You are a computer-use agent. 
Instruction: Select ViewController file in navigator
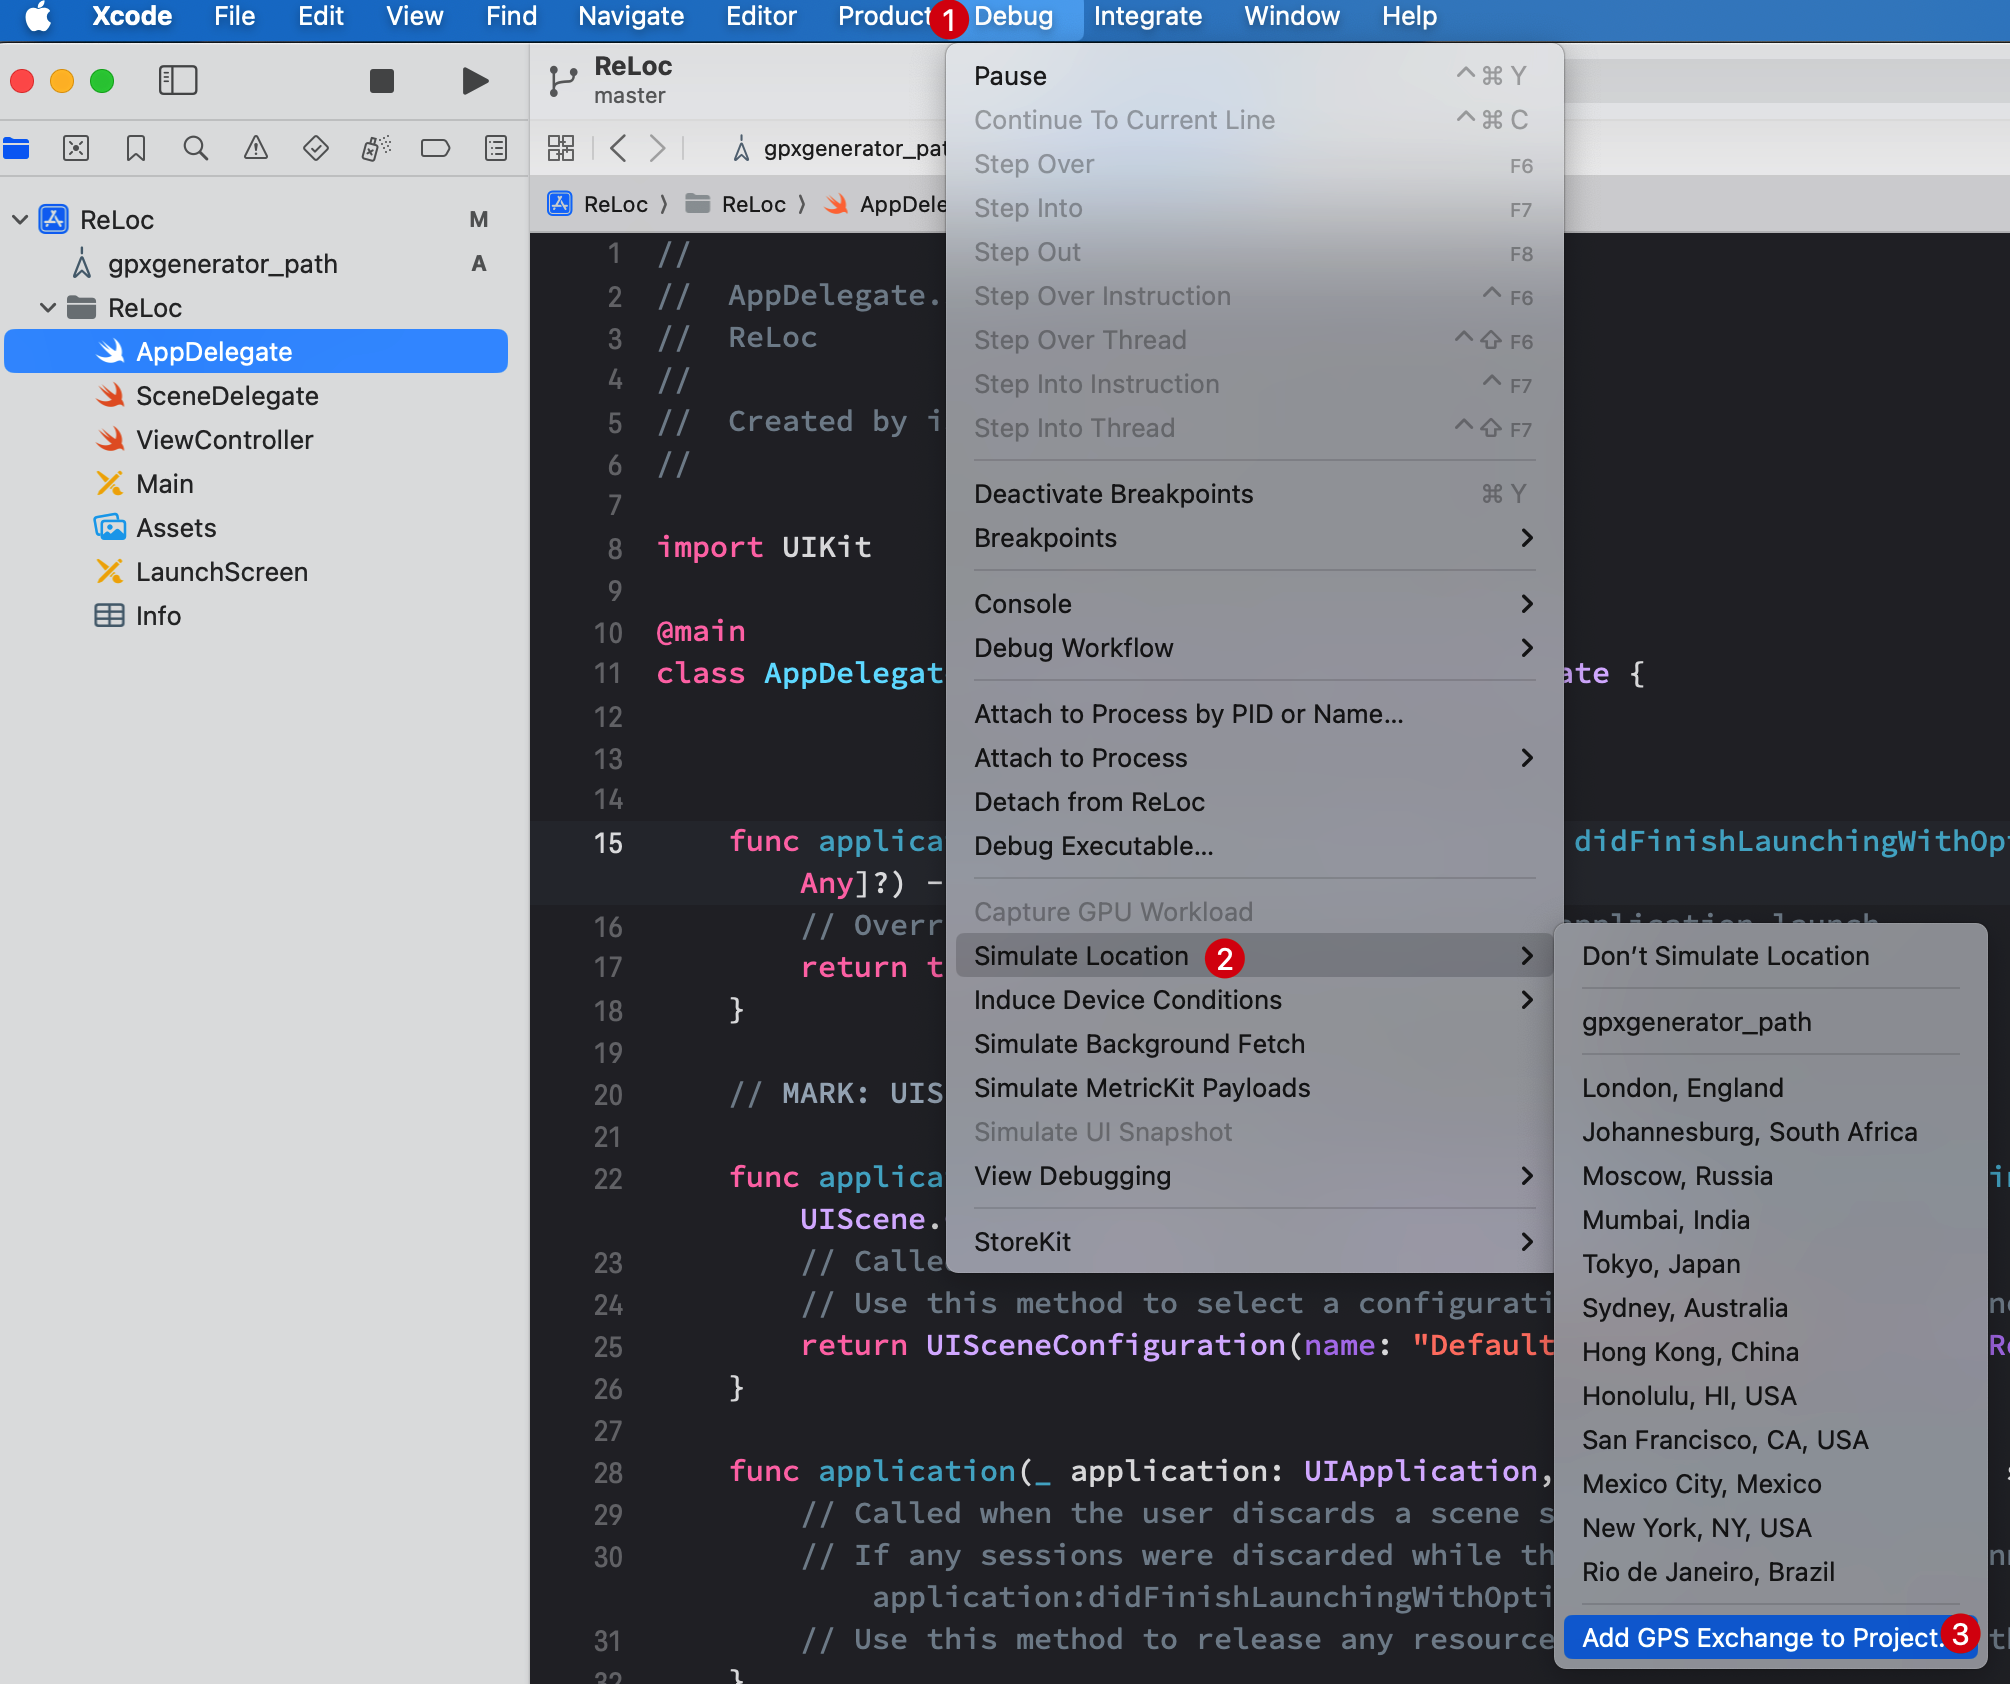pos(224,440)
